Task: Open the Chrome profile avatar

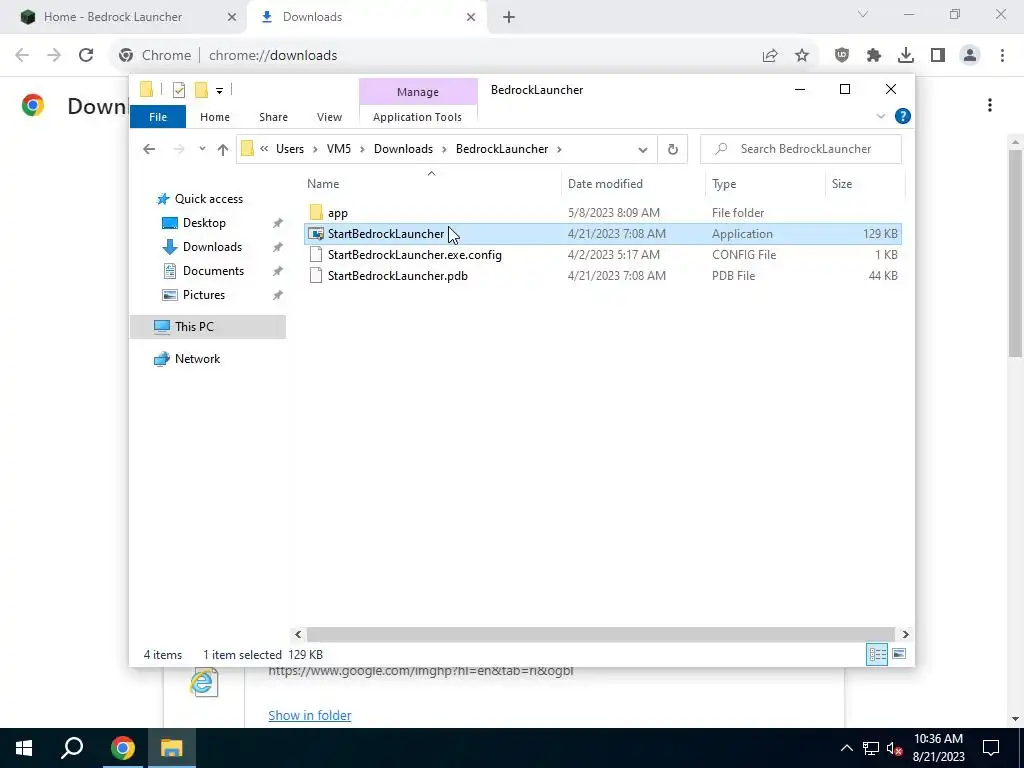Action: (970, 56)
